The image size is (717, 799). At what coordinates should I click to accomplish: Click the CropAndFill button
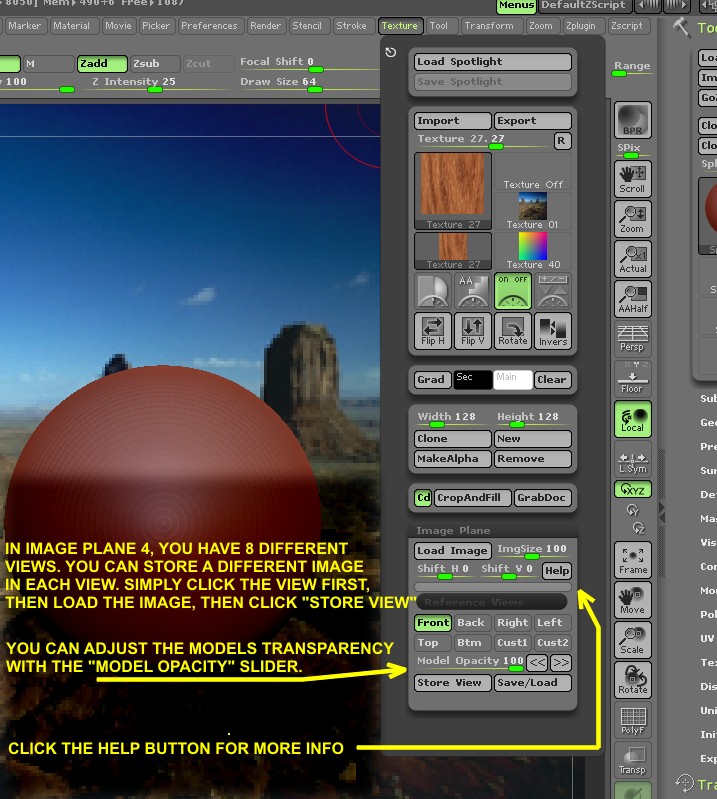pyautogui.click(x=472, y=498)
